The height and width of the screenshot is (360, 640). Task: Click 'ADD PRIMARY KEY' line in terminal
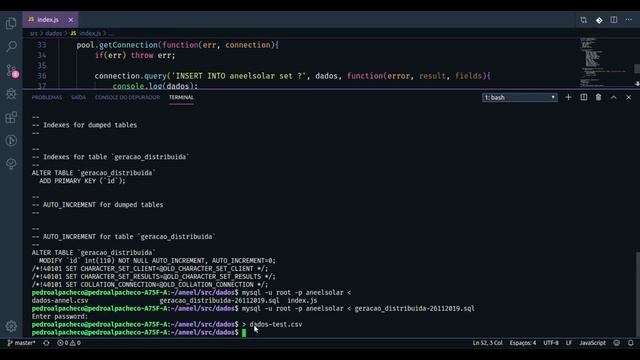point(82,181)
